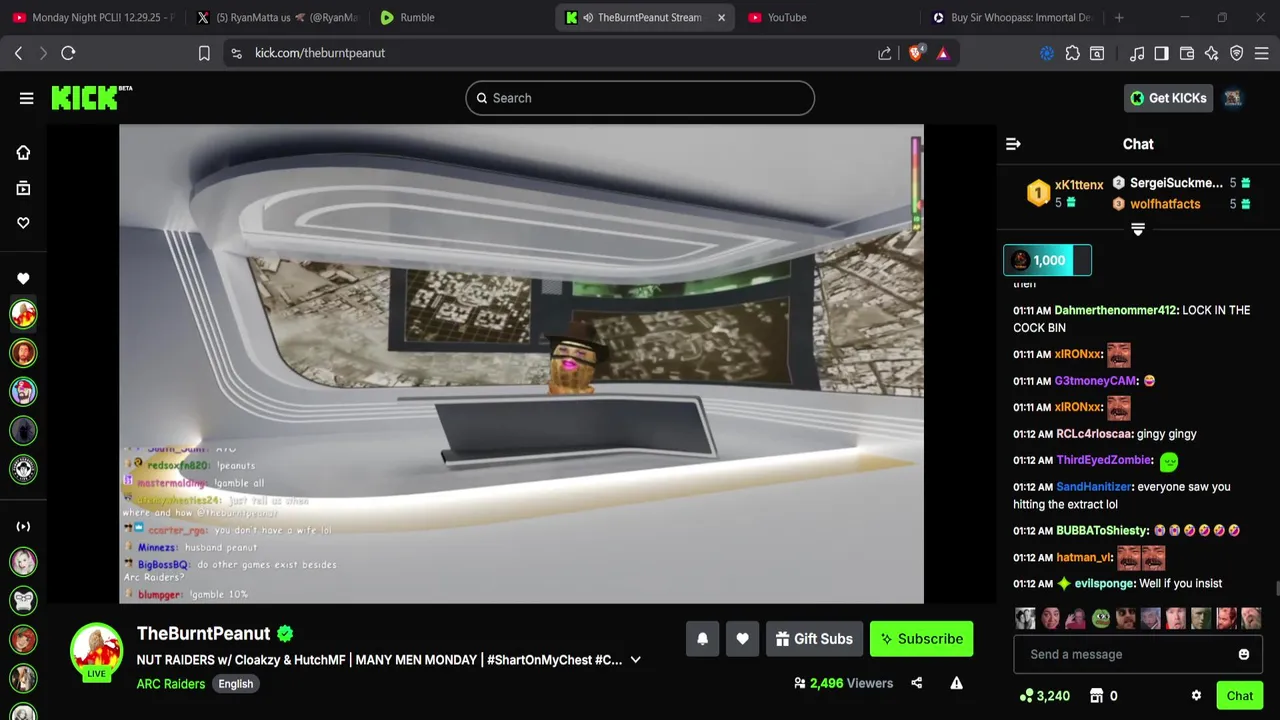Open user profile avatar menu
Viewport: 1280px width, 720px height.
coord(1233,98)
